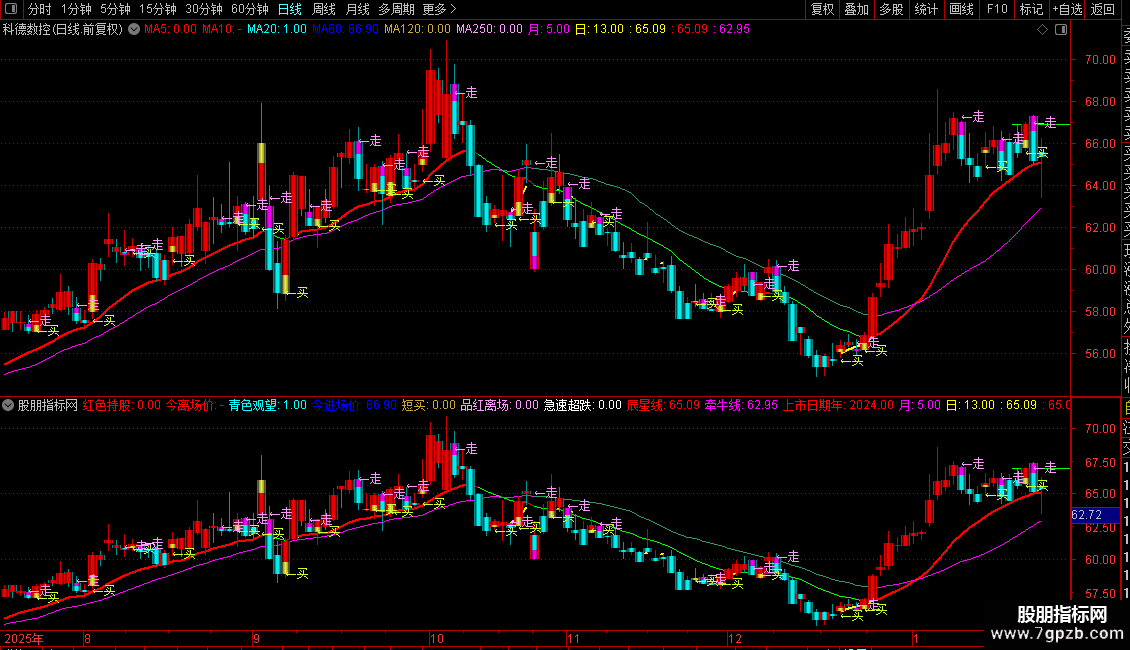Click the 科德数控(日线.前复权) chart title

[63, 30]
